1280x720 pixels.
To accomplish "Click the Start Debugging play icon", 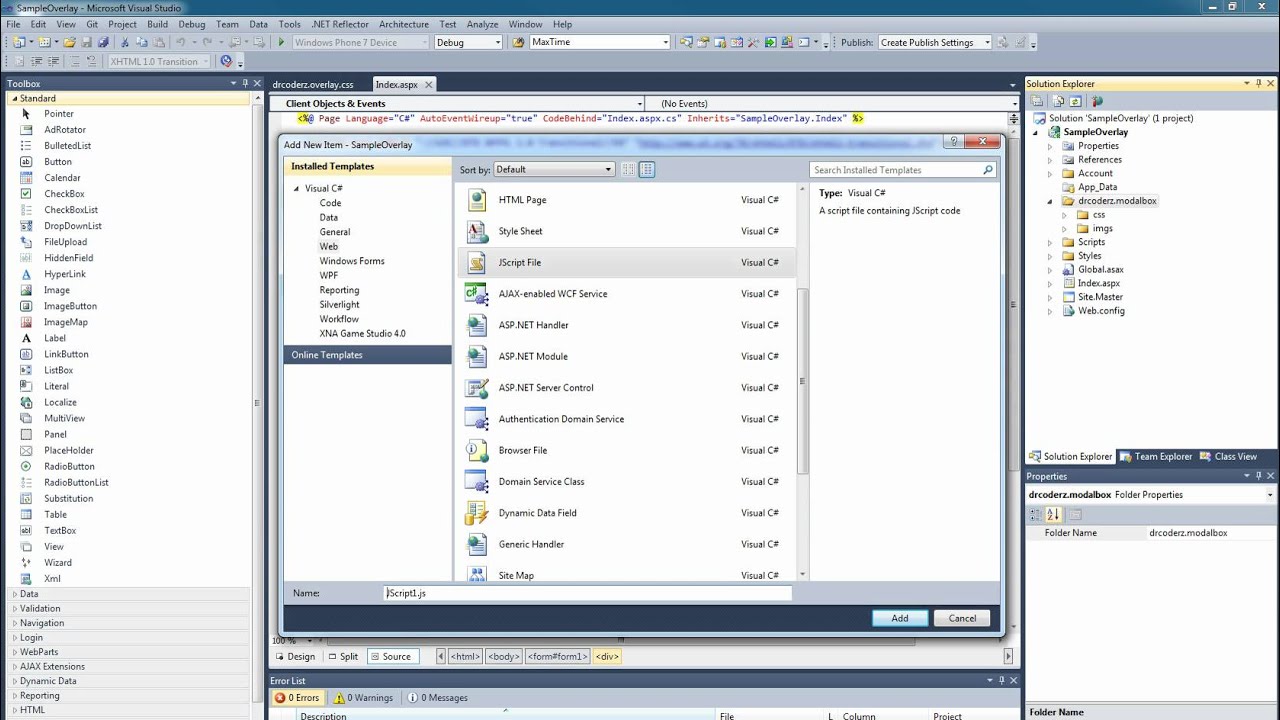I will tap(281, 42).
